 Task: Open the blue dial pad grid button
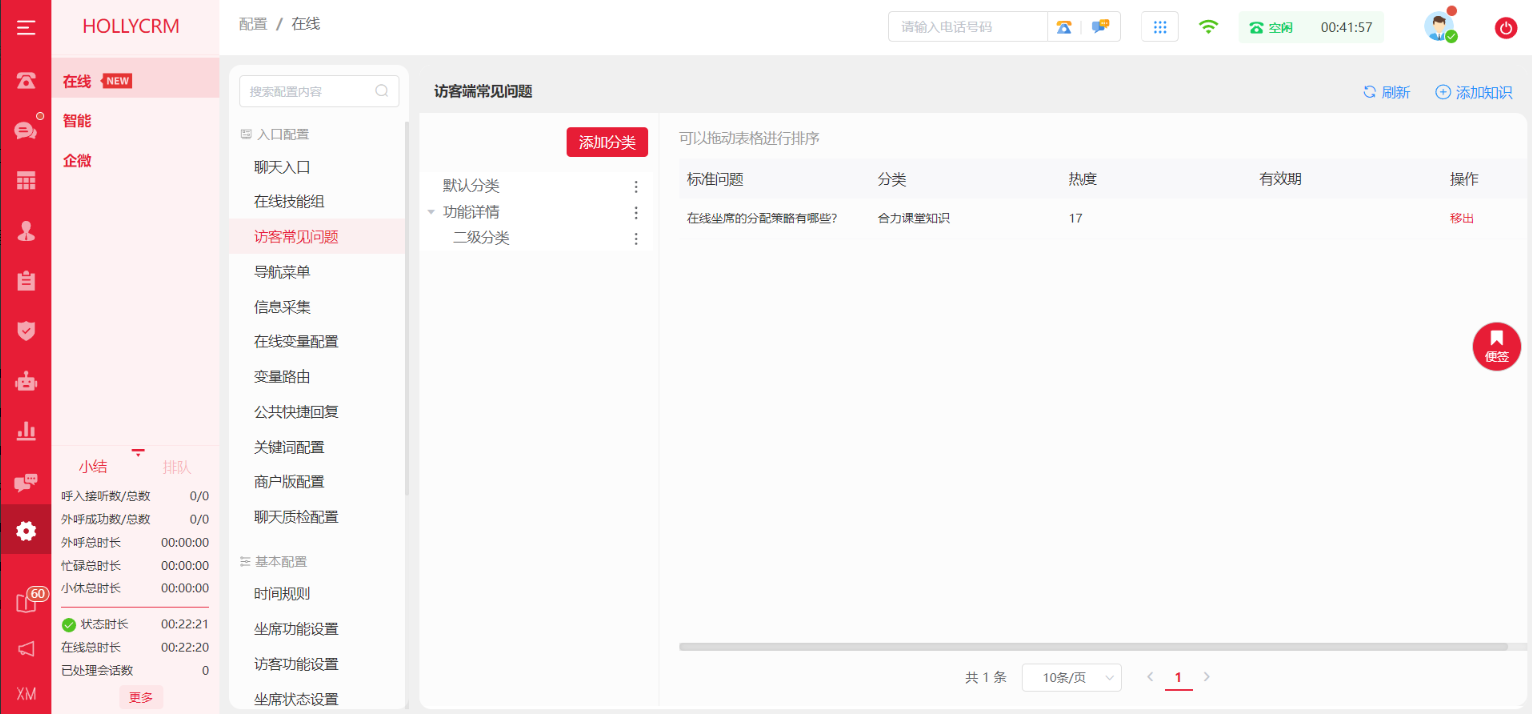(1160, 27)
